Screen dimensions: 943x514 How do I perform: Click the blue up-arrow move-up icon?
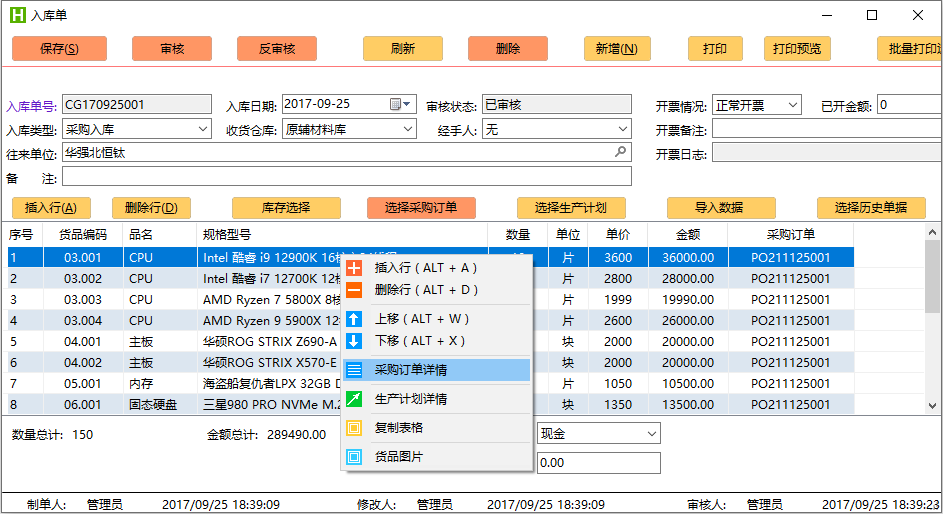point(354,319)
